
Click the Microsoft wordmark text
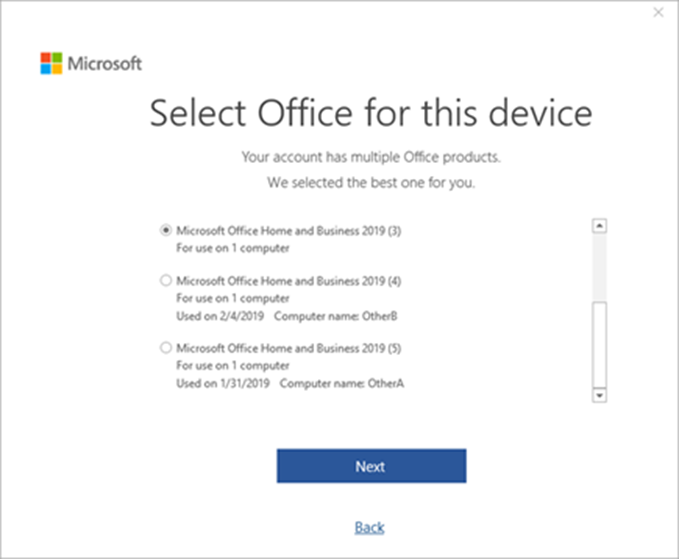pyautogui.click(x=104, y=64)
